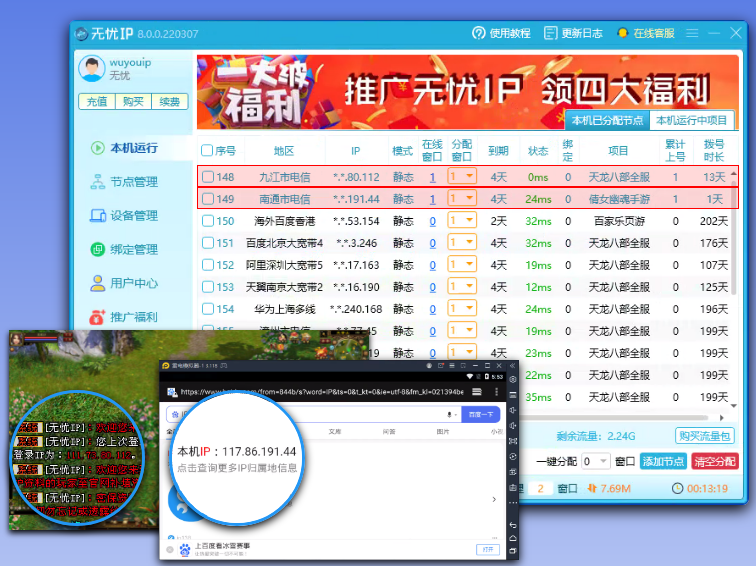The width and height of the screenshot is (756, 566).
Task: Click the emulator collapse sidebar chevrons
Action: point(513,365)
